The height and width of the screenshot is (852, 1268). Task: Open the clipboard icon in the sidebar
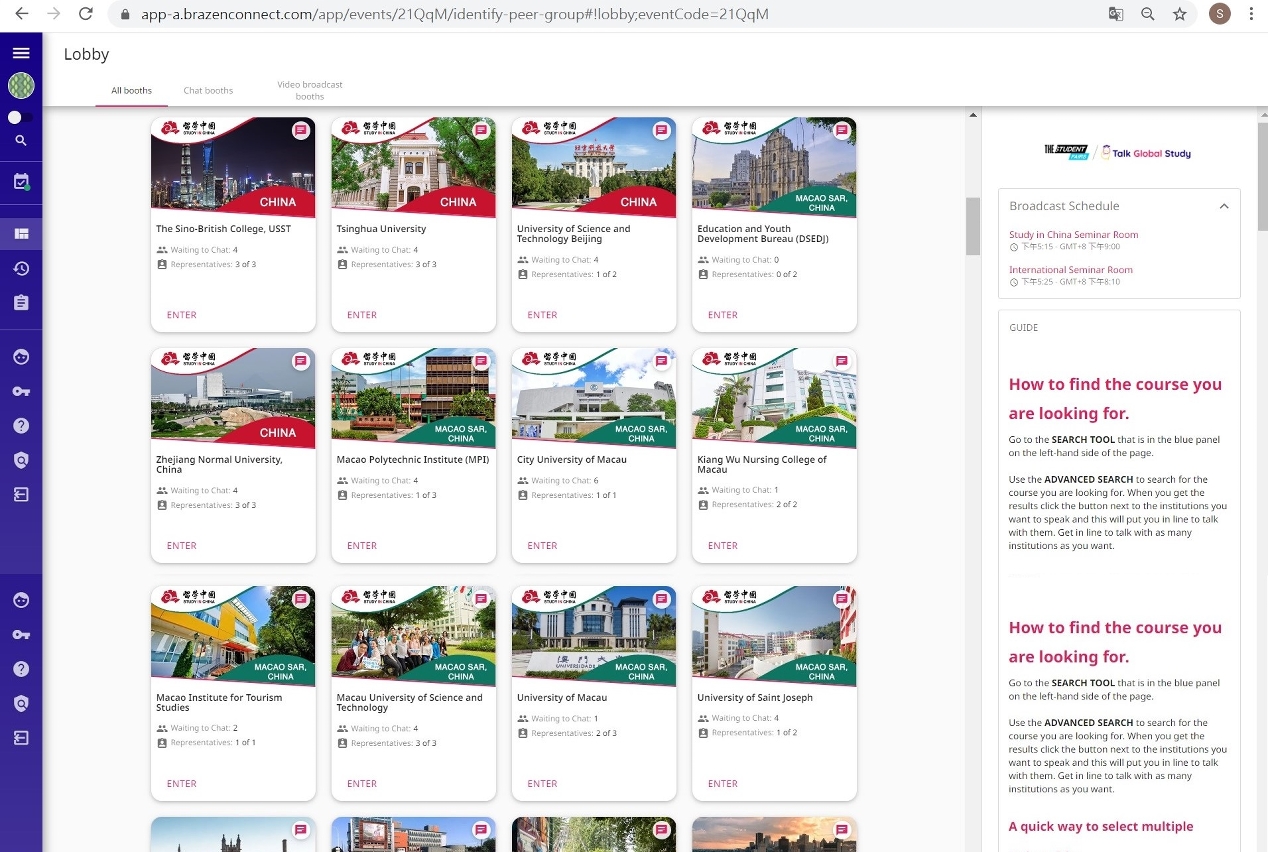pos(21,303)
